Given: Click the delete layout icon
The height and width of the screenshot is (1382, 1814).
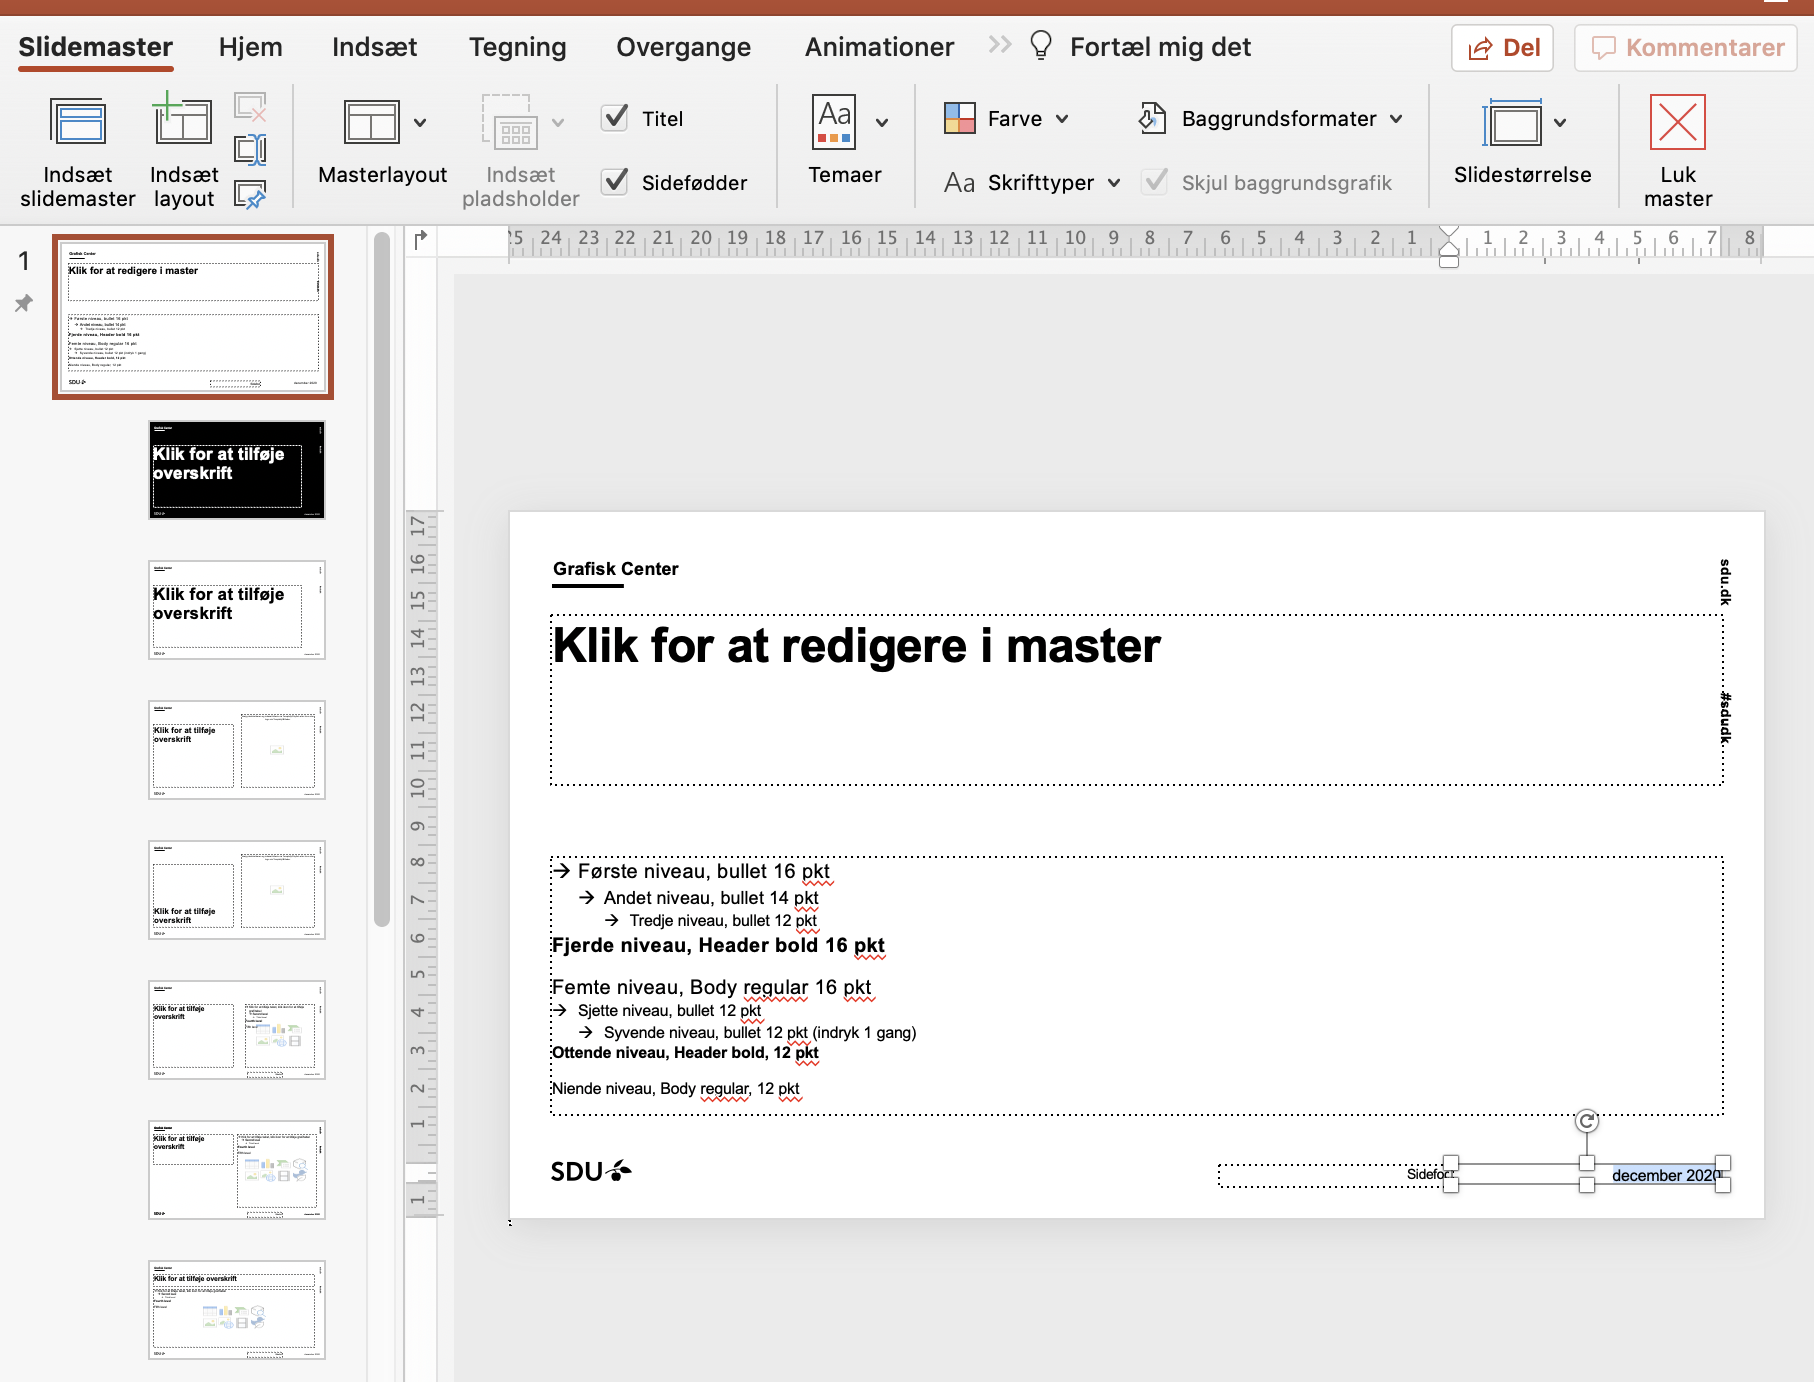Looking at the screenshot, I should 250,107.
